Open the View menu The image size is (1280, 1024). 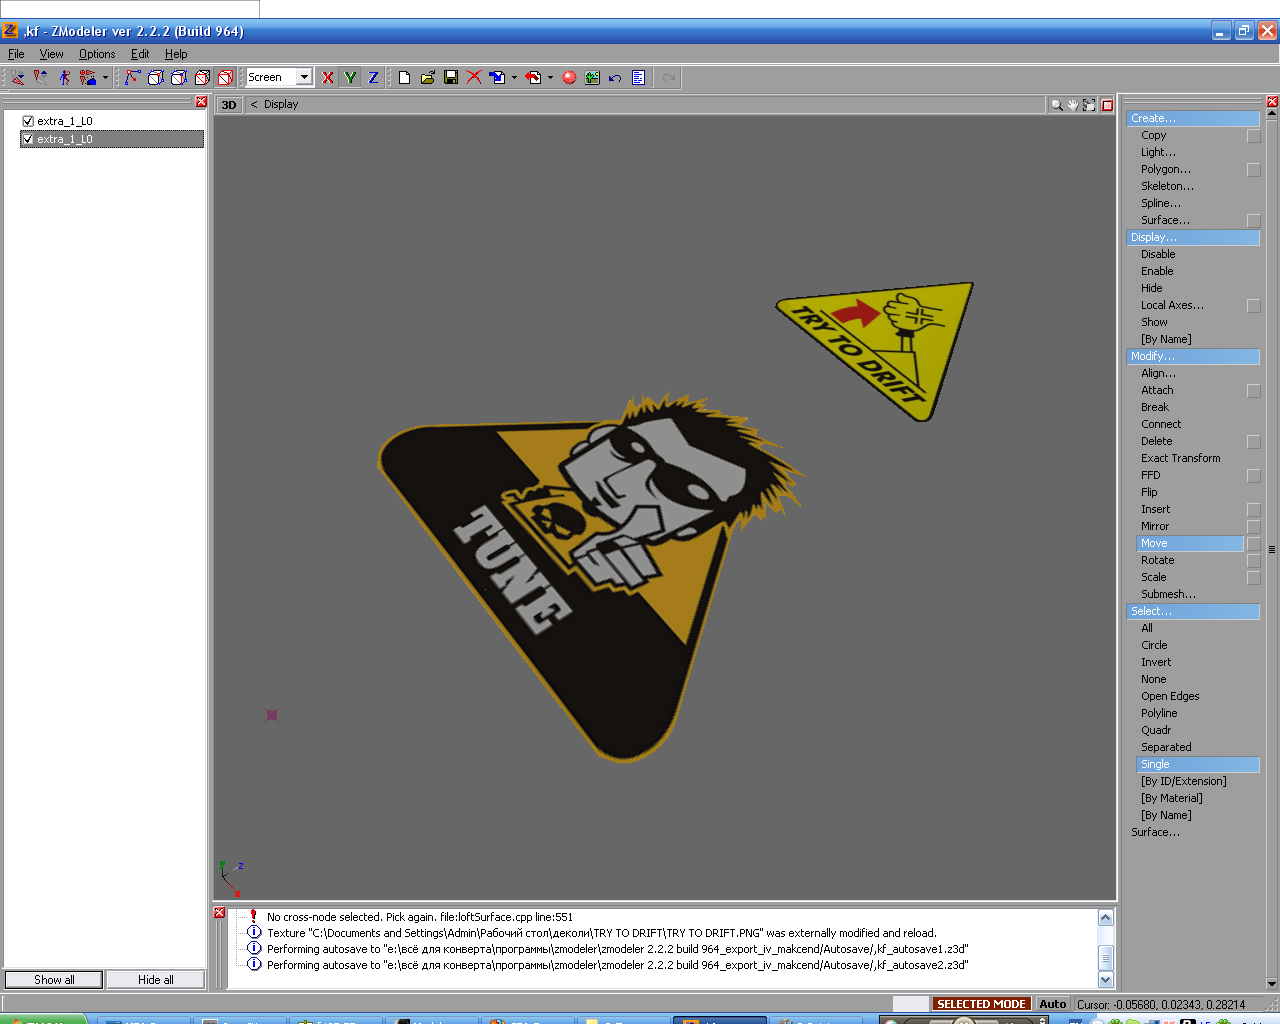pos(51,54)
